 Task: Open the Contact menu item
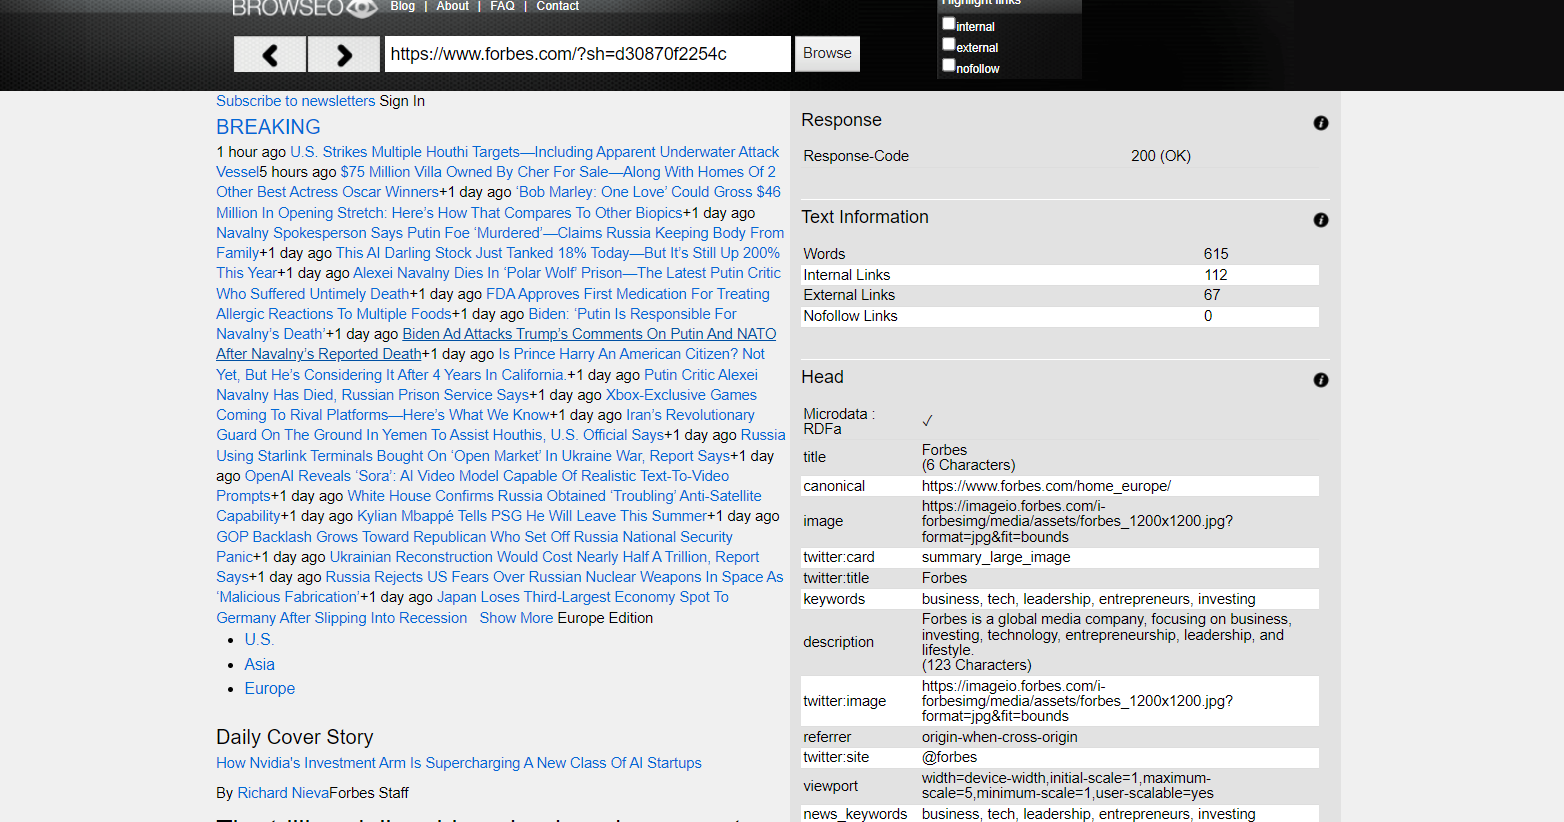pyautogui.click(x=557, y=6)
